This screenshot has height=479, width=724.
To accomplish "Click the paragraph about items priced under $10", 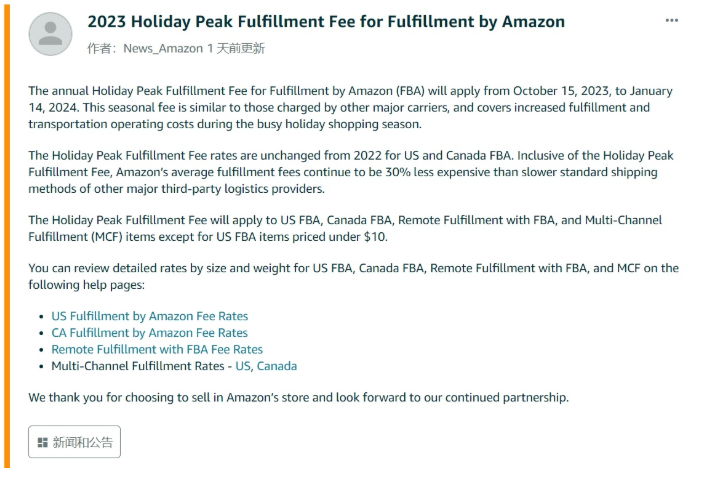I will pos(345,228).
